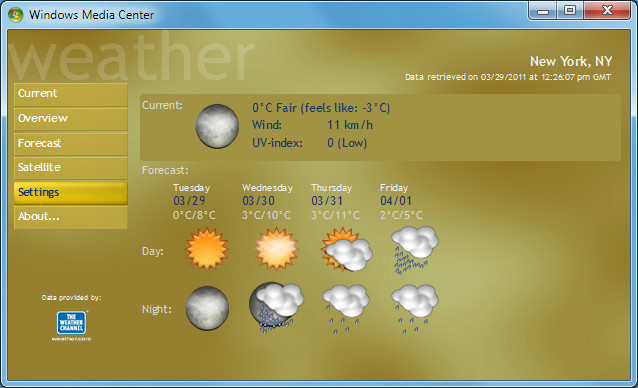Click Tuesday's clear night moon icon
Image resolution: width=638 pixels, height=388 pixels.
tap(207, 308)
